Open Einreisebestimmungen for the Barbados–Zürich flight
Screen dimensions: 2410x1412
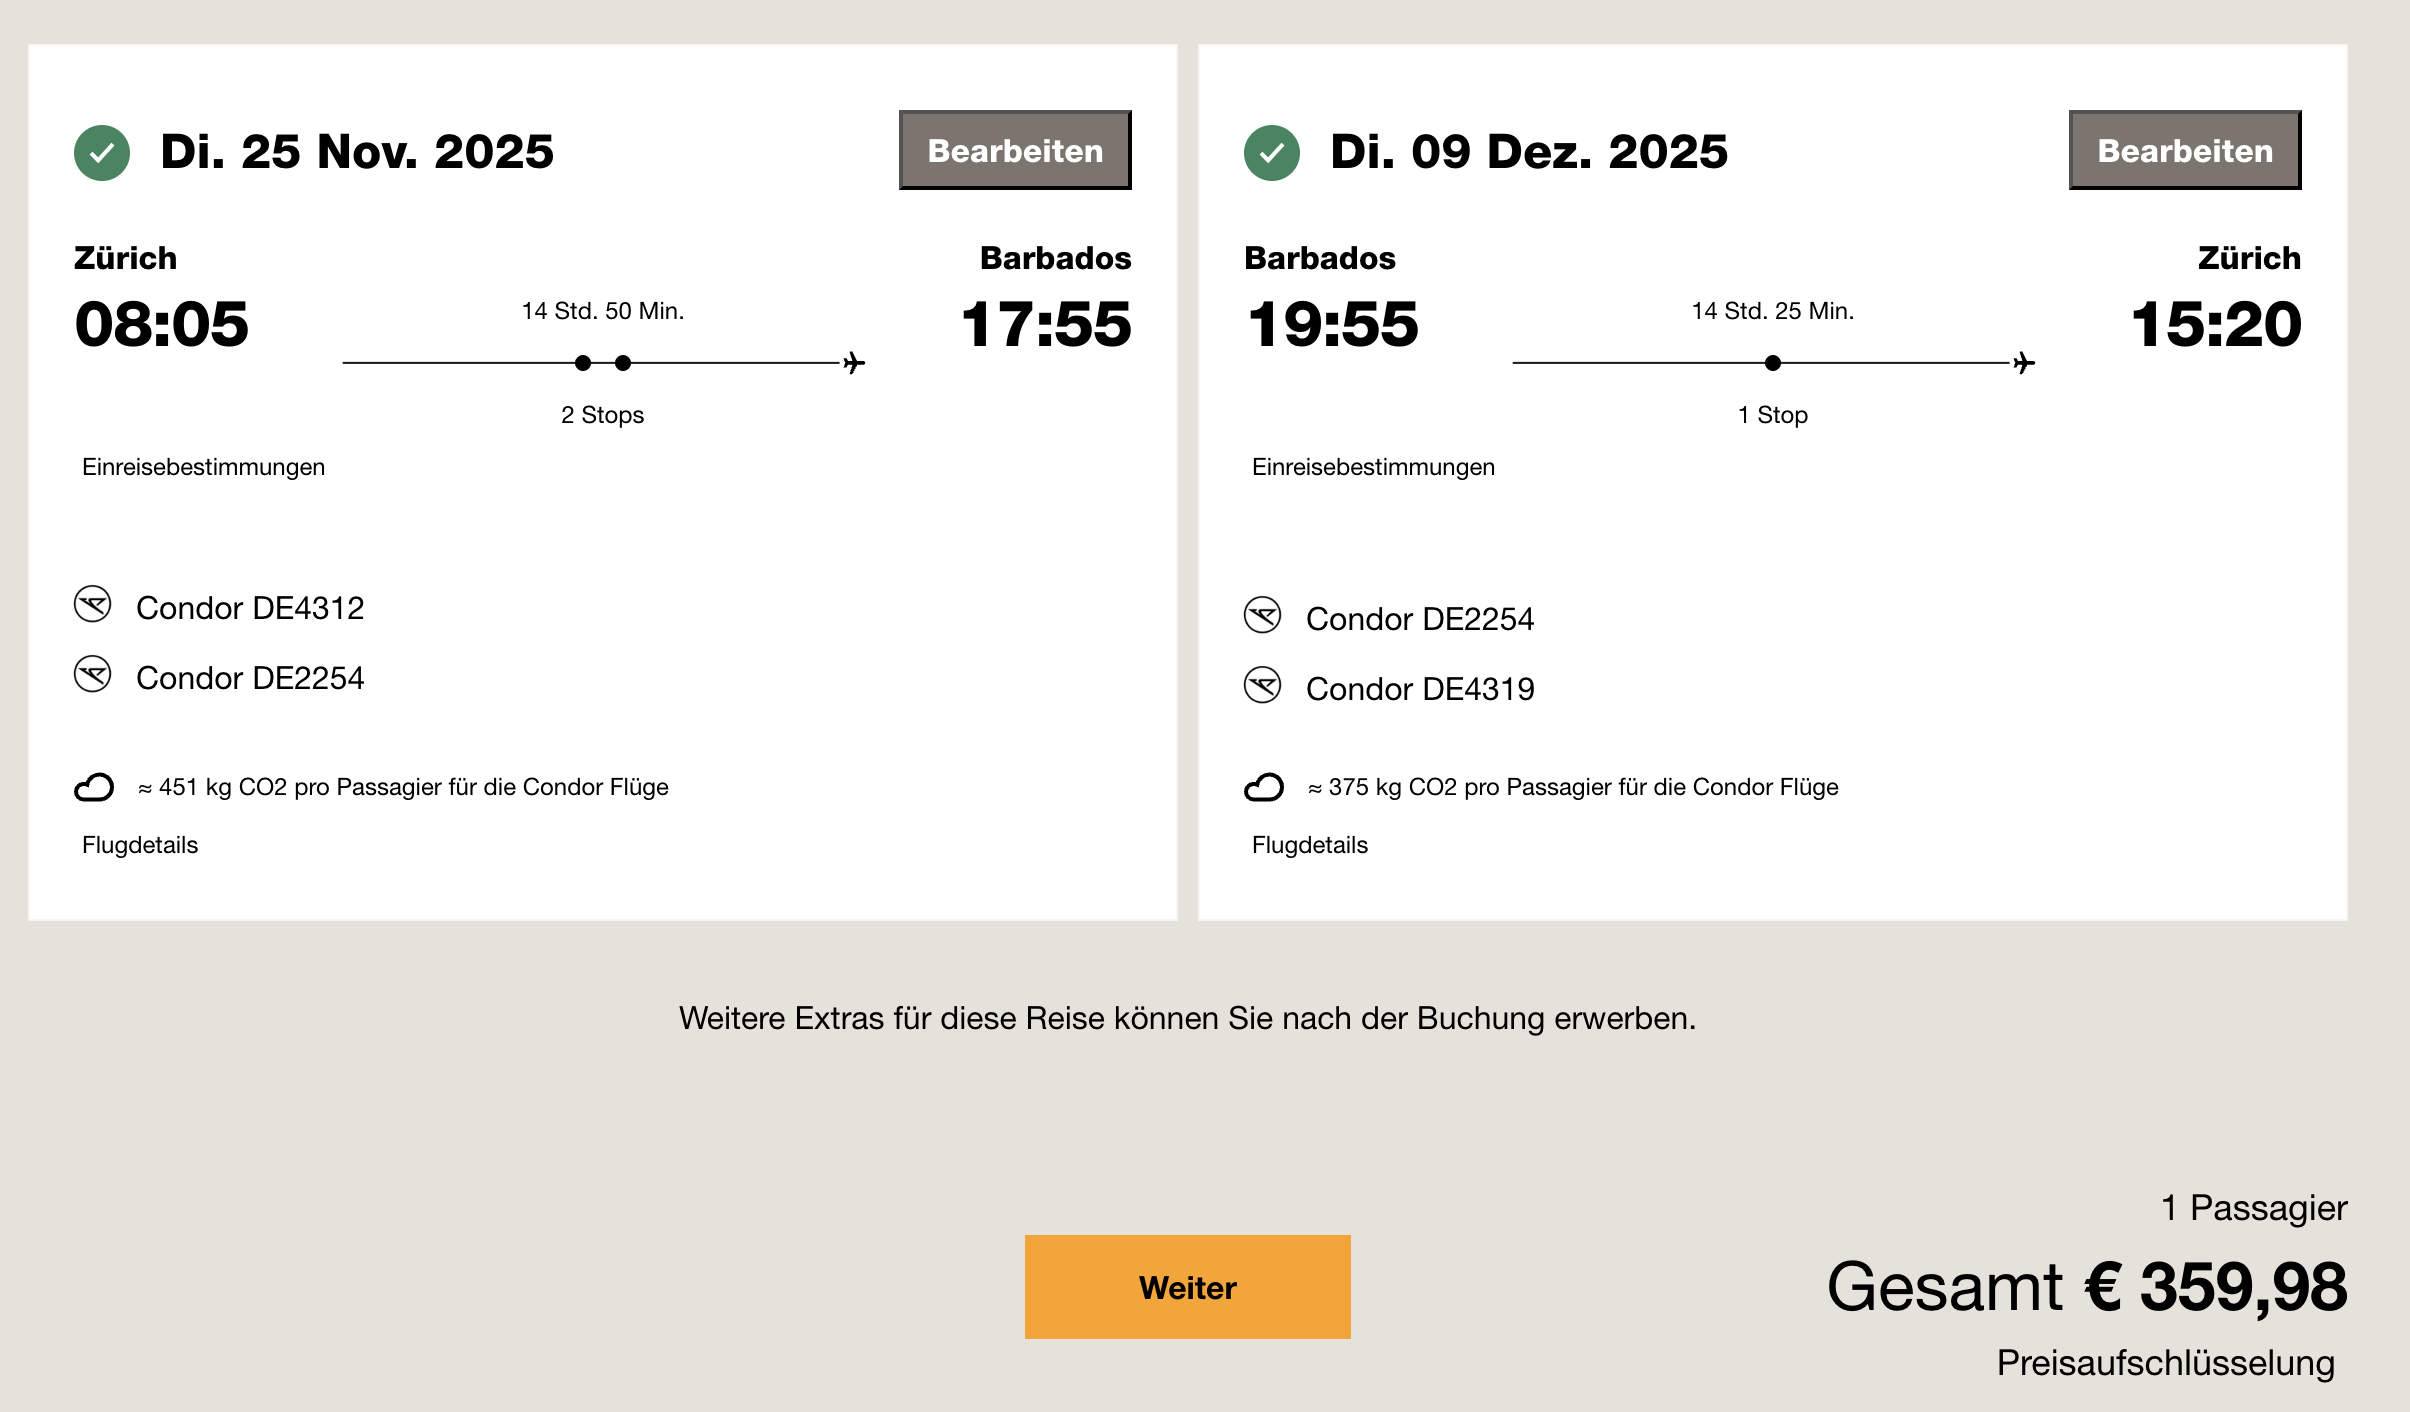(x=1373, y=467)
